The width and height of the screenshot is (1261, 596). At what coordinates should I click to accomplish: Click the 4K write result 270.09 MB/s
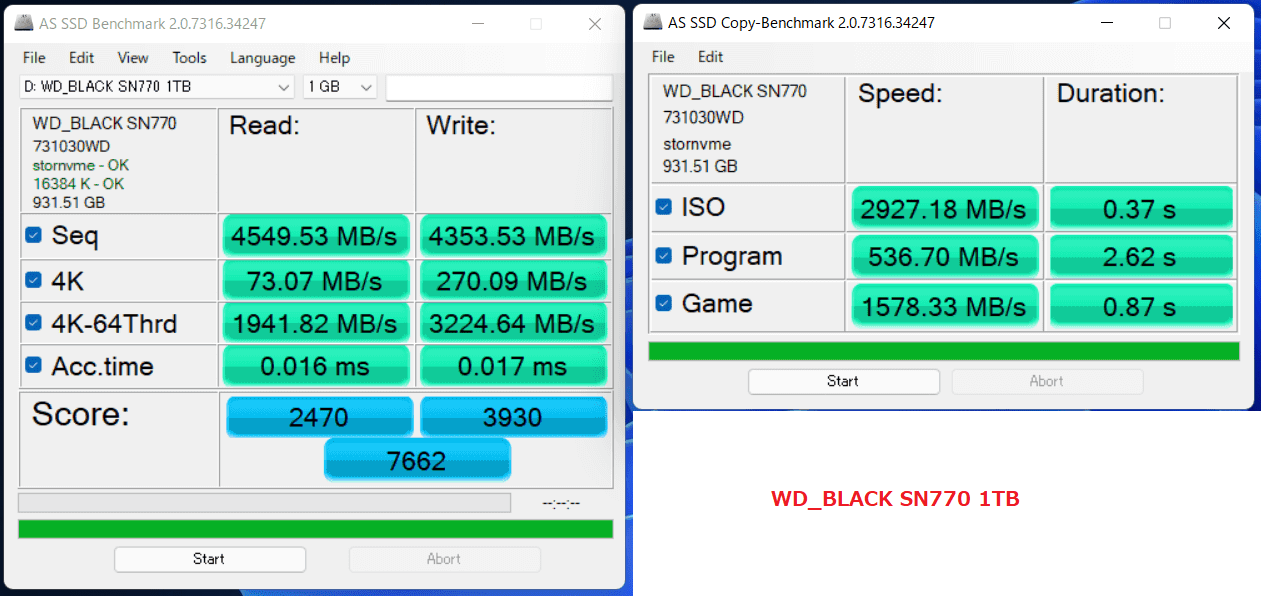click(x=513, y=281)
